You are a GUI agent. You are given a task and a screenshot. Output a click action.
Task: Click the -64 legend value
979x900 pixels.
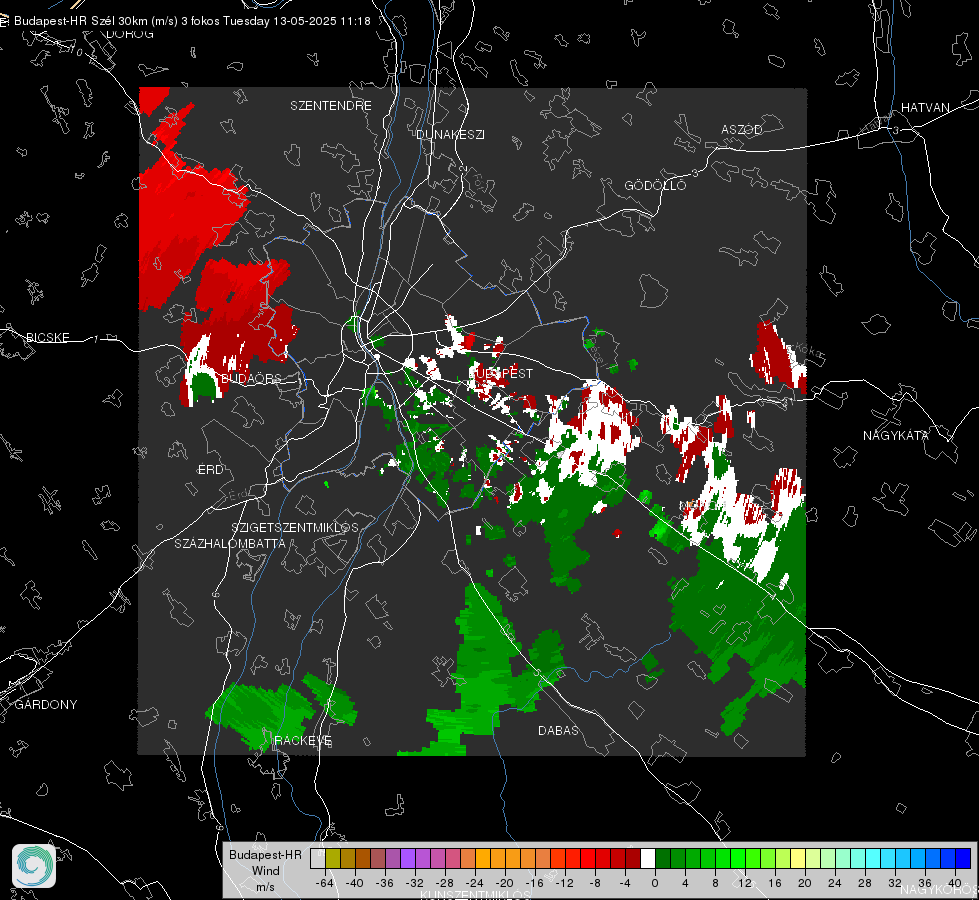325,883
